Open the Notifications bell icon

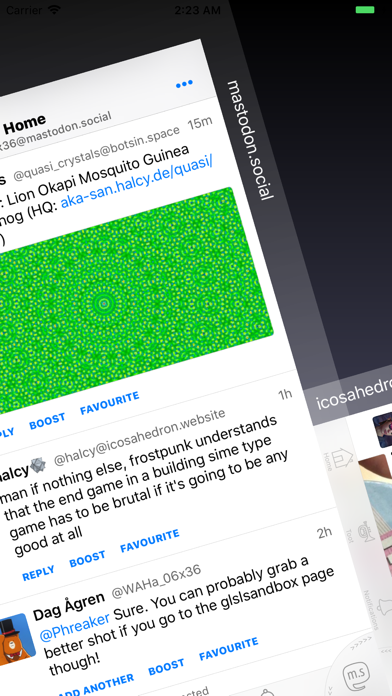383,605
